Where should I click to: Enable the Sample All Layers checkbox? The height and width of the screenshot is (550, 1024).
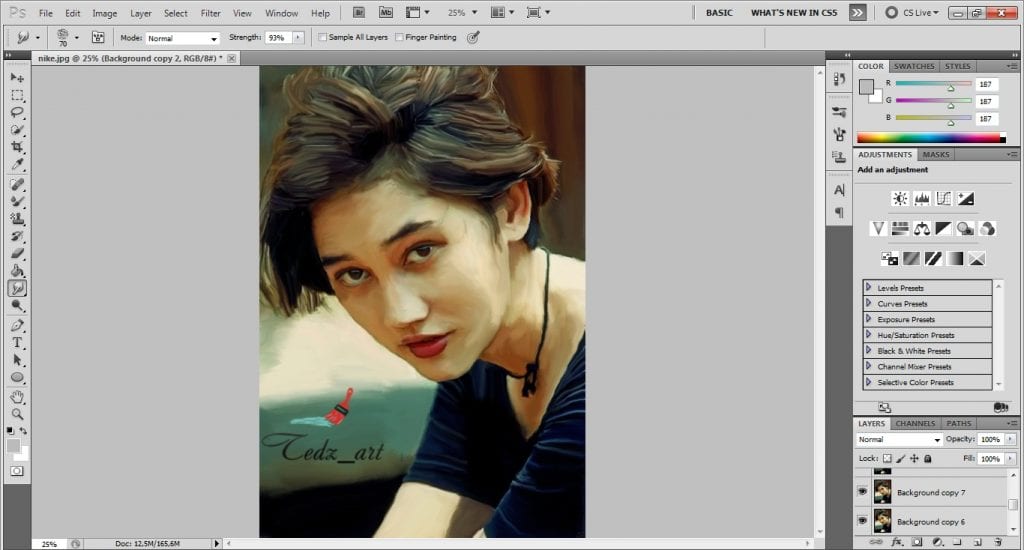pos(322,37)
